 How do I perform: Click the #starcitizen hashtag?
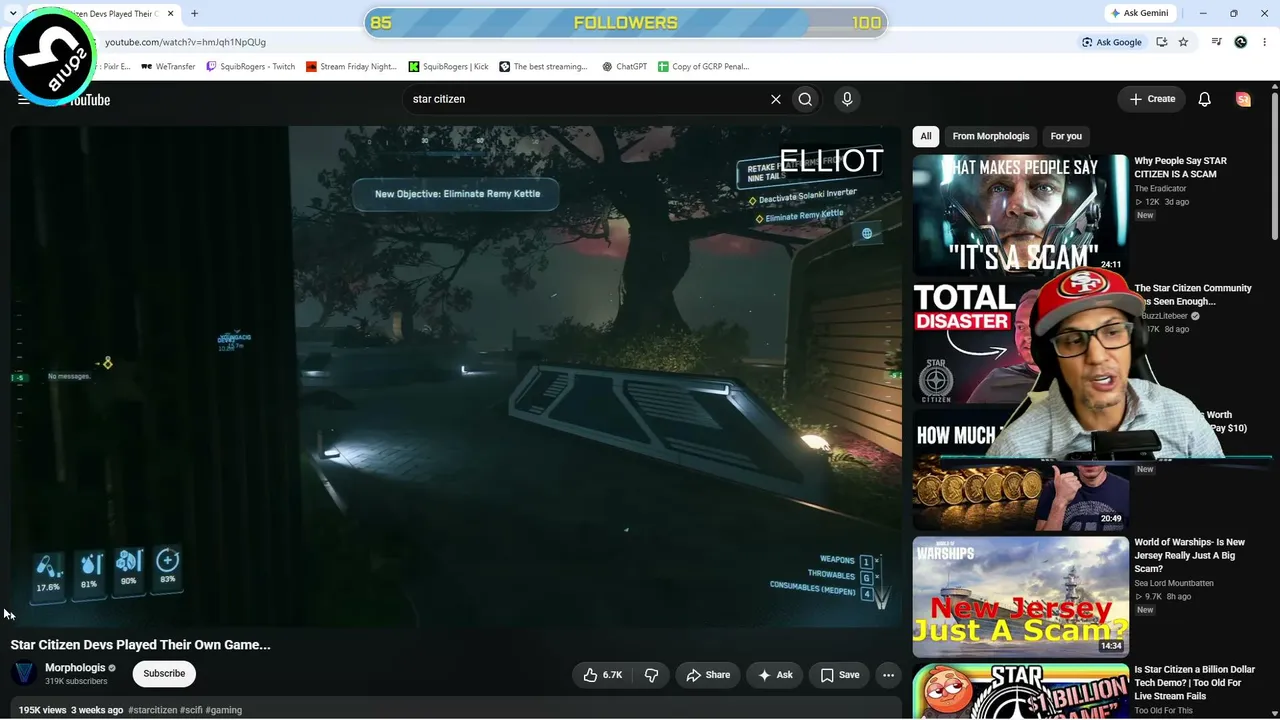[x=153, y=710]
